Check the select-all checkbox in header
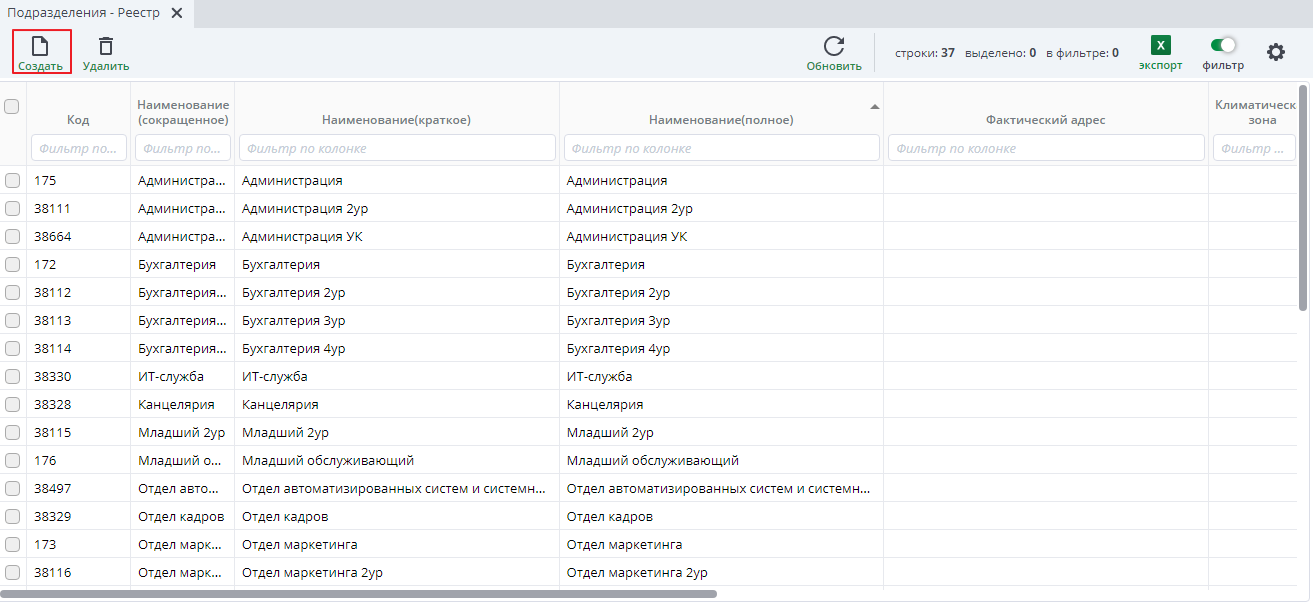Viewport: 1315px width, 603px height. (x=12, y=106)
